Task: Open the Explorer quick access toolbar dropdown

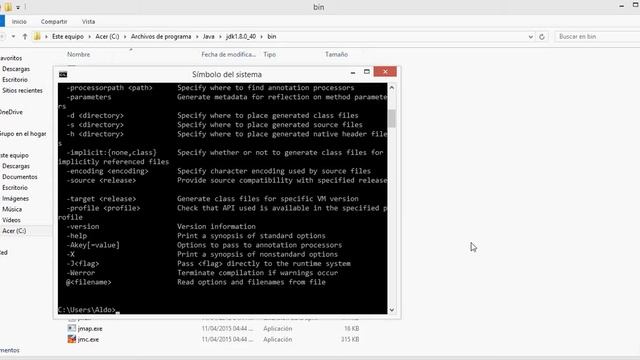Action: pyautogui.click(x=18, y=7)
